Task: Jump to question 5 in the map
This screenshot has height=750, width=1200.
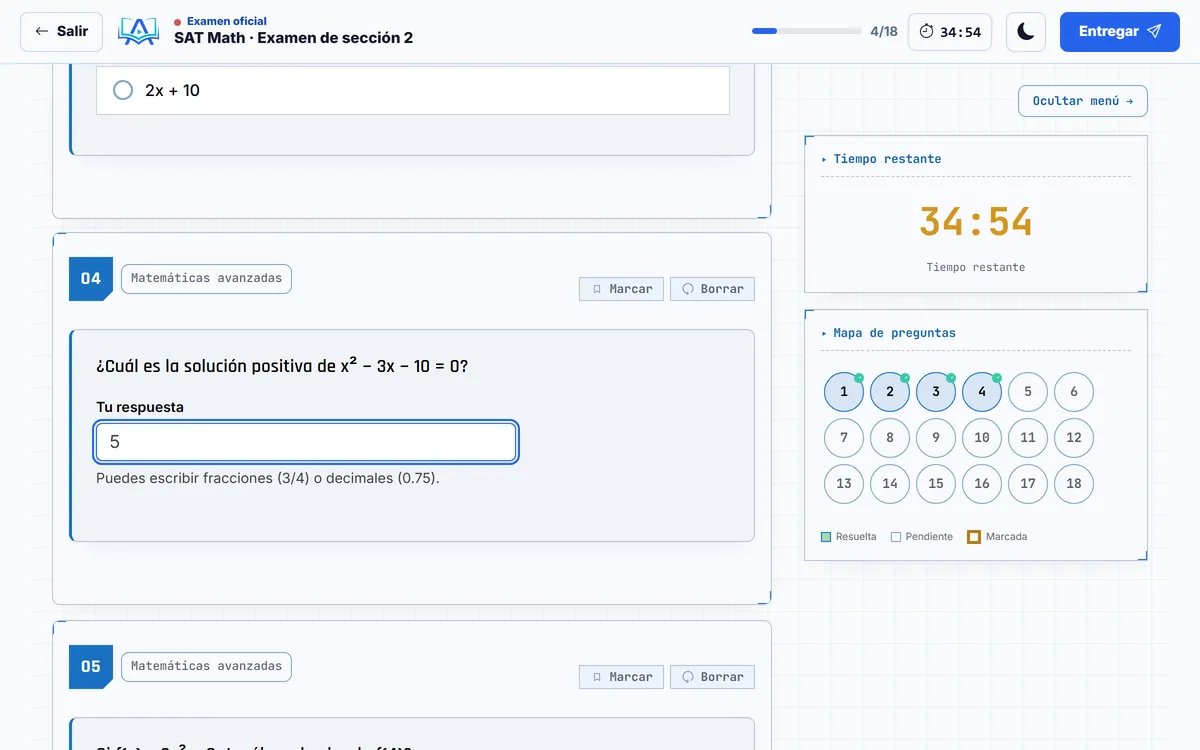Action: 1028,392
